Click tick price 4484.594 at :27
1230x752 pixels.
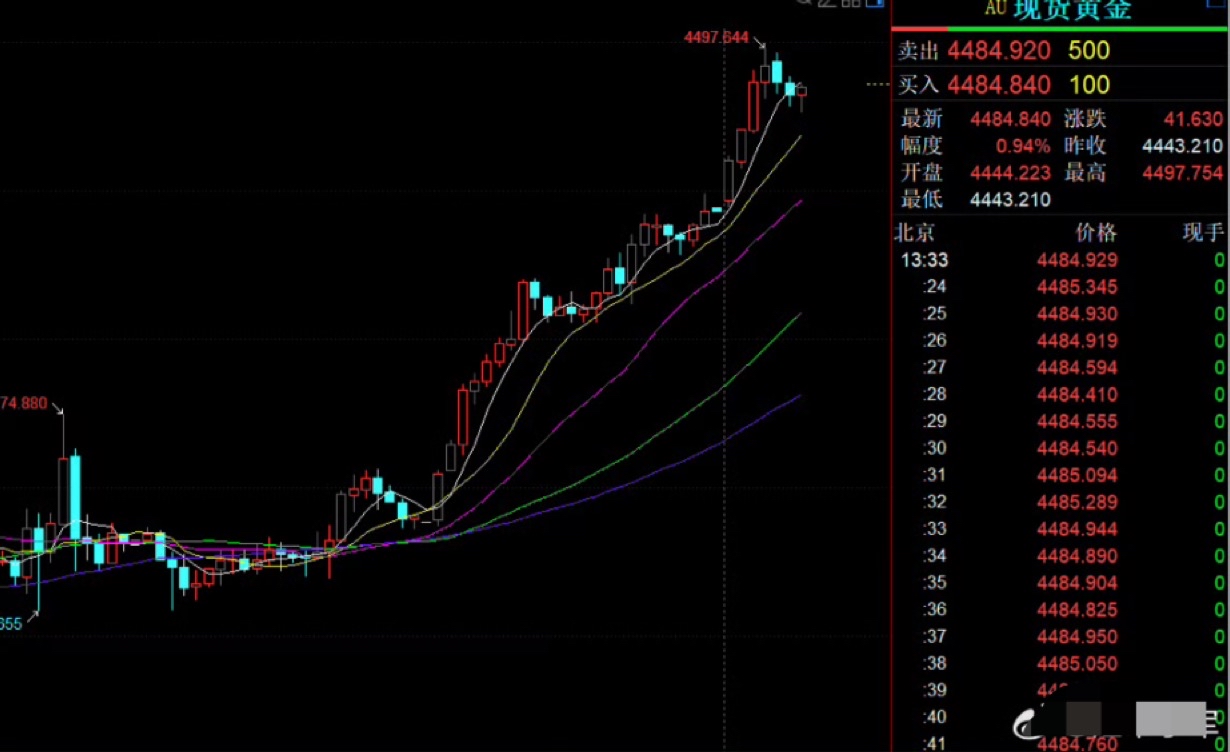point(1077,368)
